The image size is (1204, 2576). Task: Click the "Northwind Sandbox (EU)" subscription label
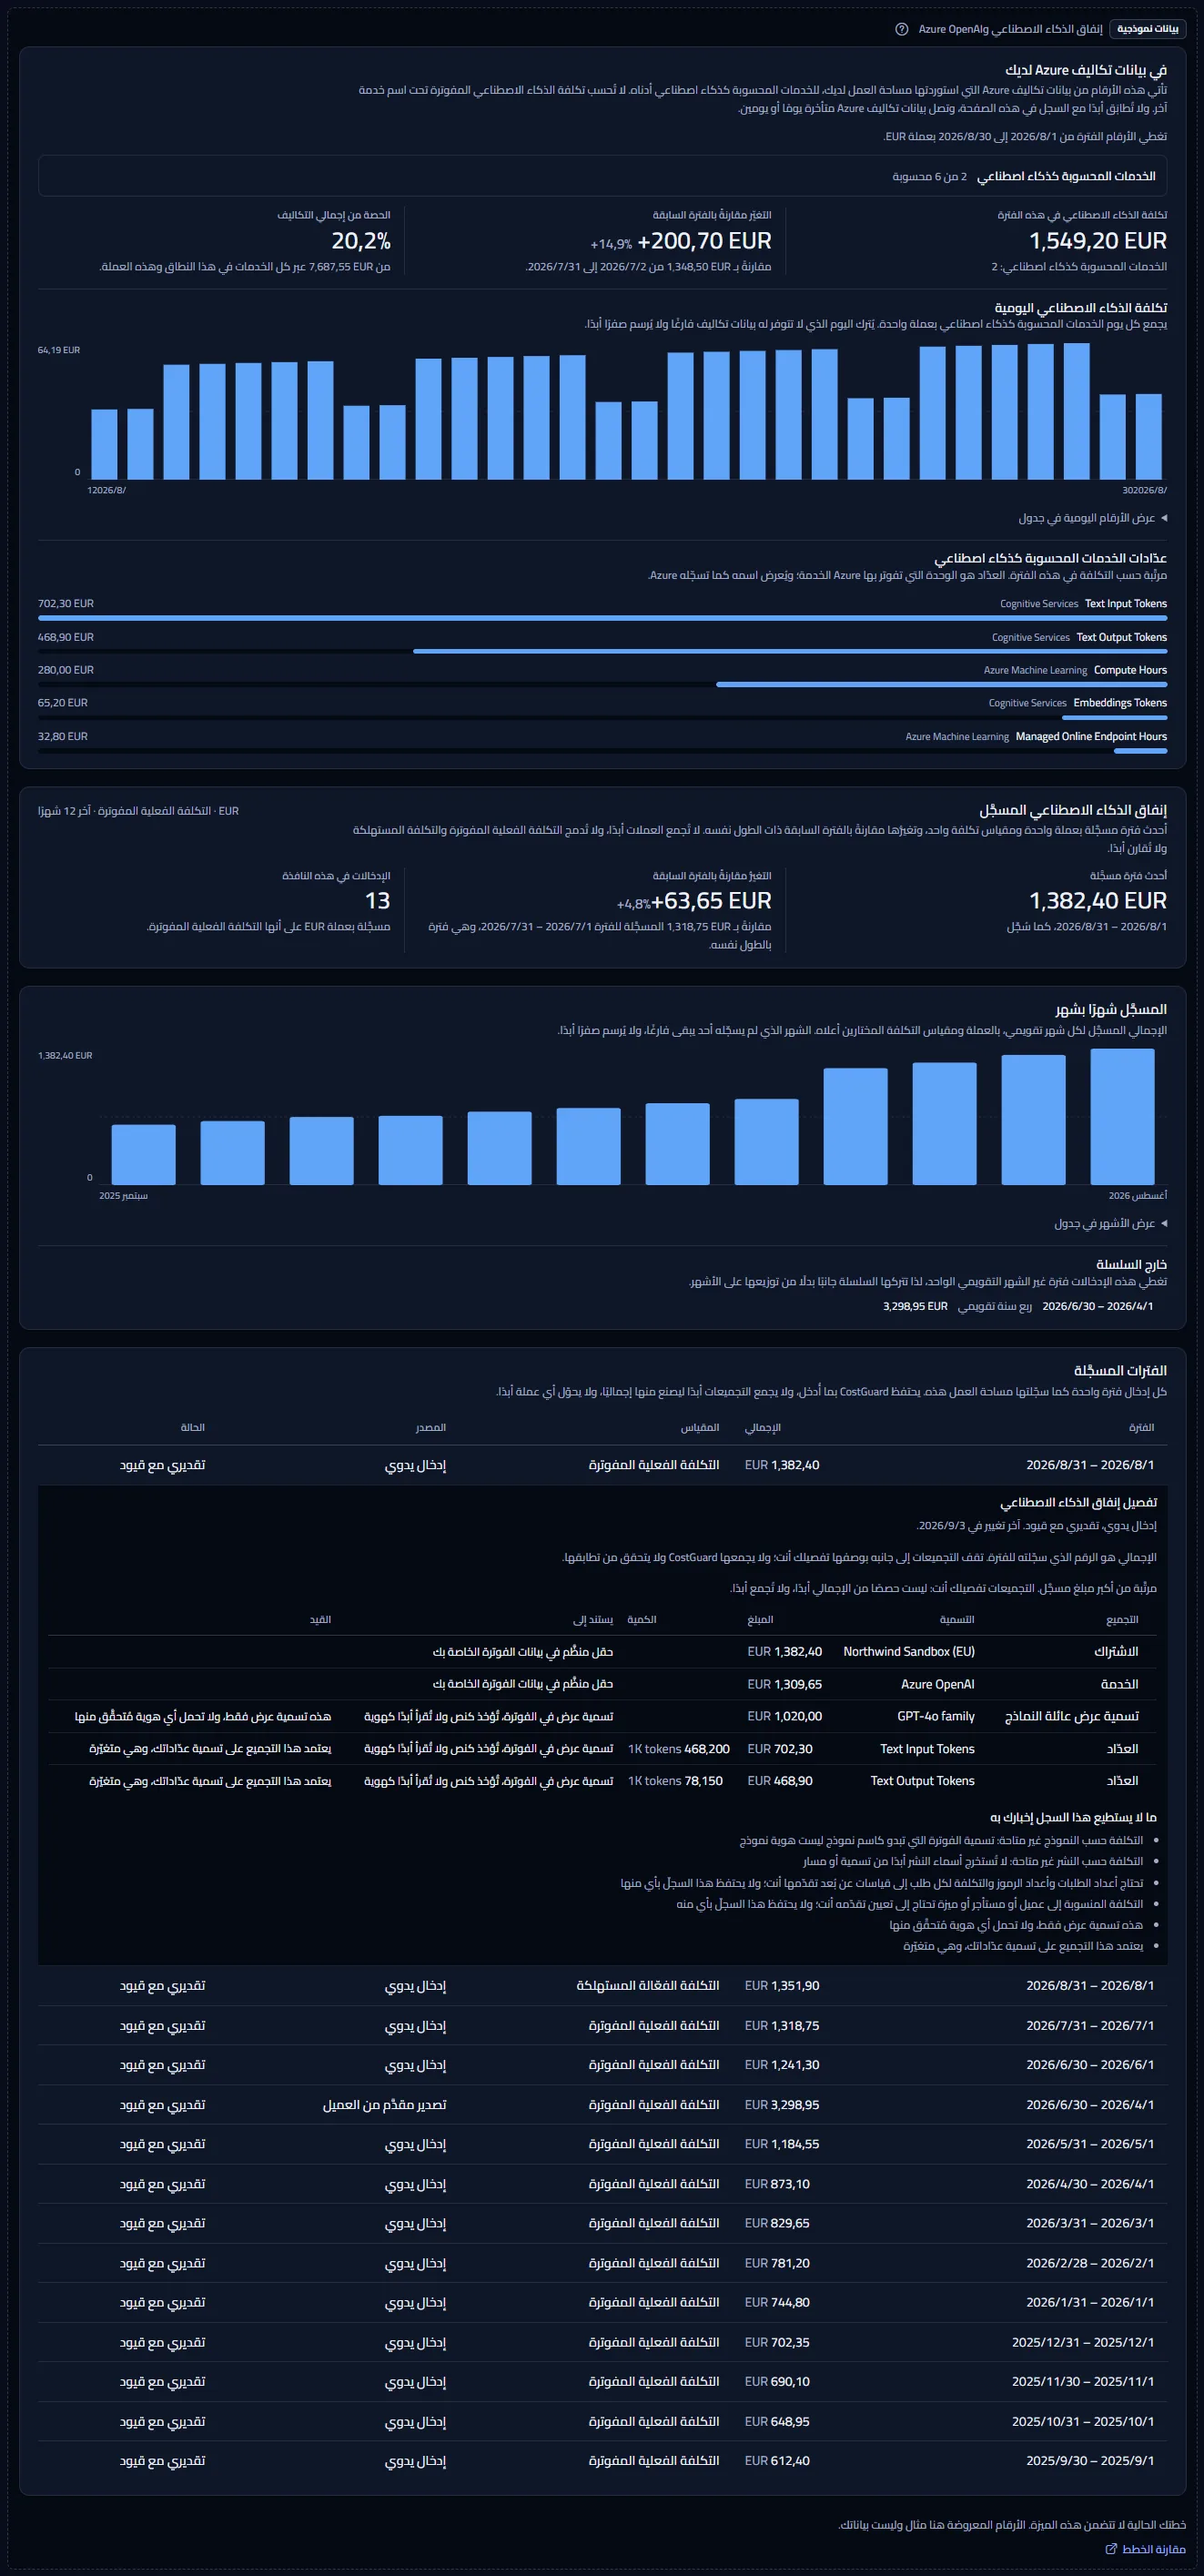909,1651
